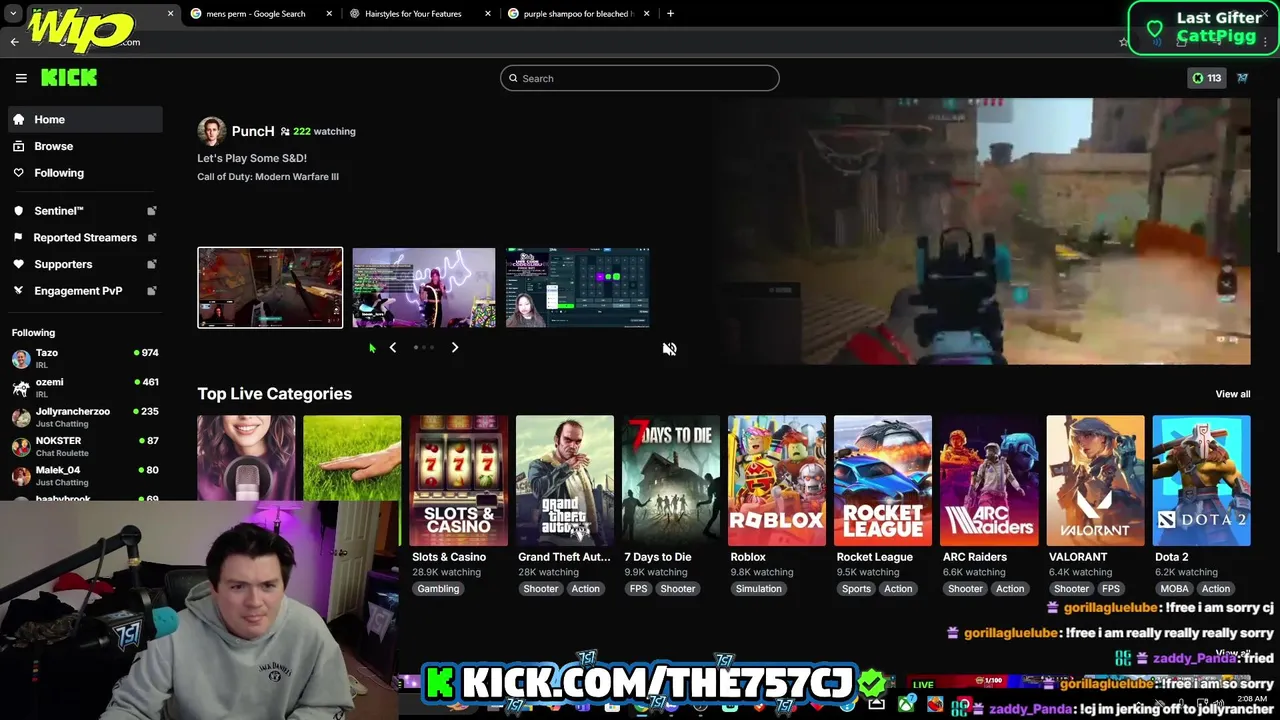The width and height of the screenshot is (1280, 720).
Task: Click the Supporters heart icon
Action: coord(18,264)
